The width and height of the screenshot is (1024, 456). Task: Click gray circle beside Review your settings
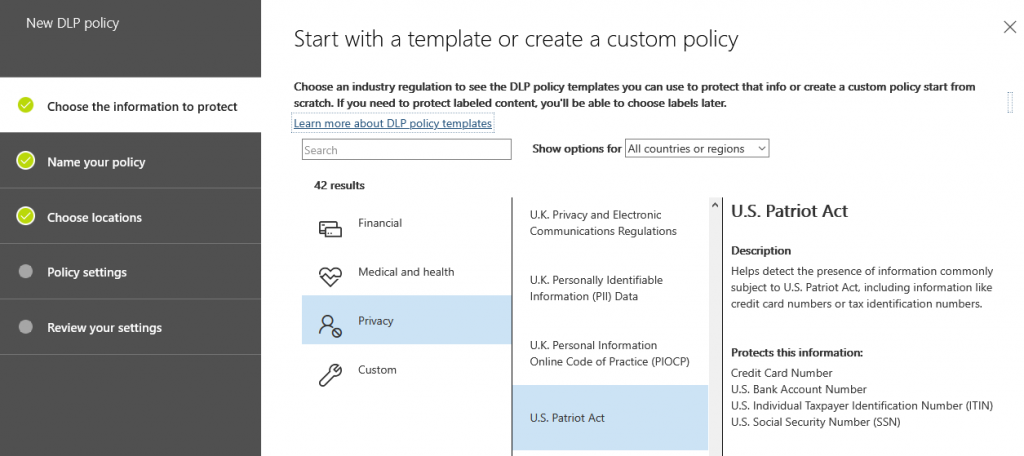[26, 327]
